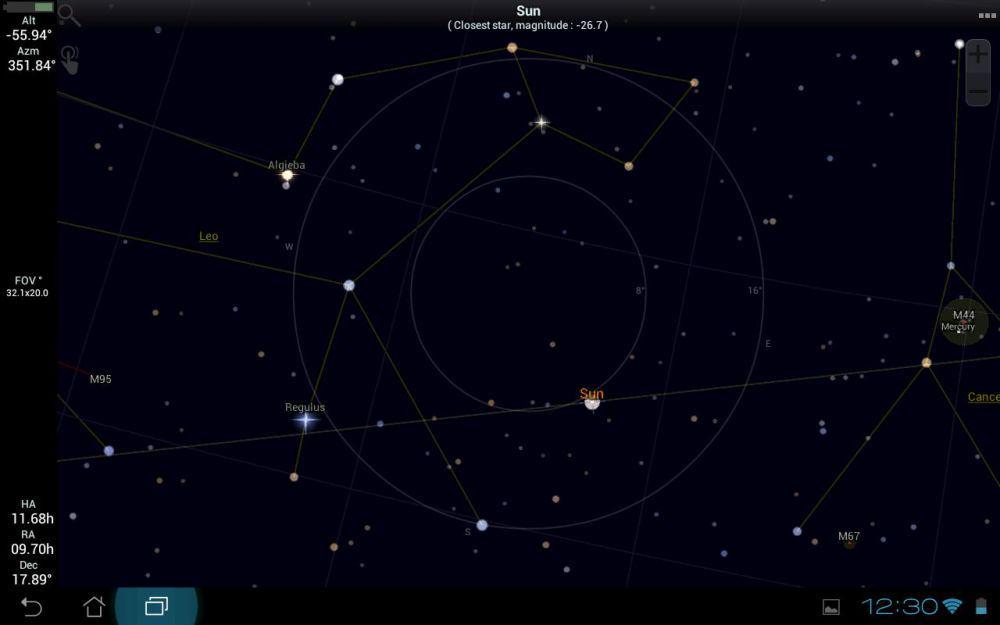Open the search magnifier icon
1000x625 pixels.
click(x=69, y=15)
